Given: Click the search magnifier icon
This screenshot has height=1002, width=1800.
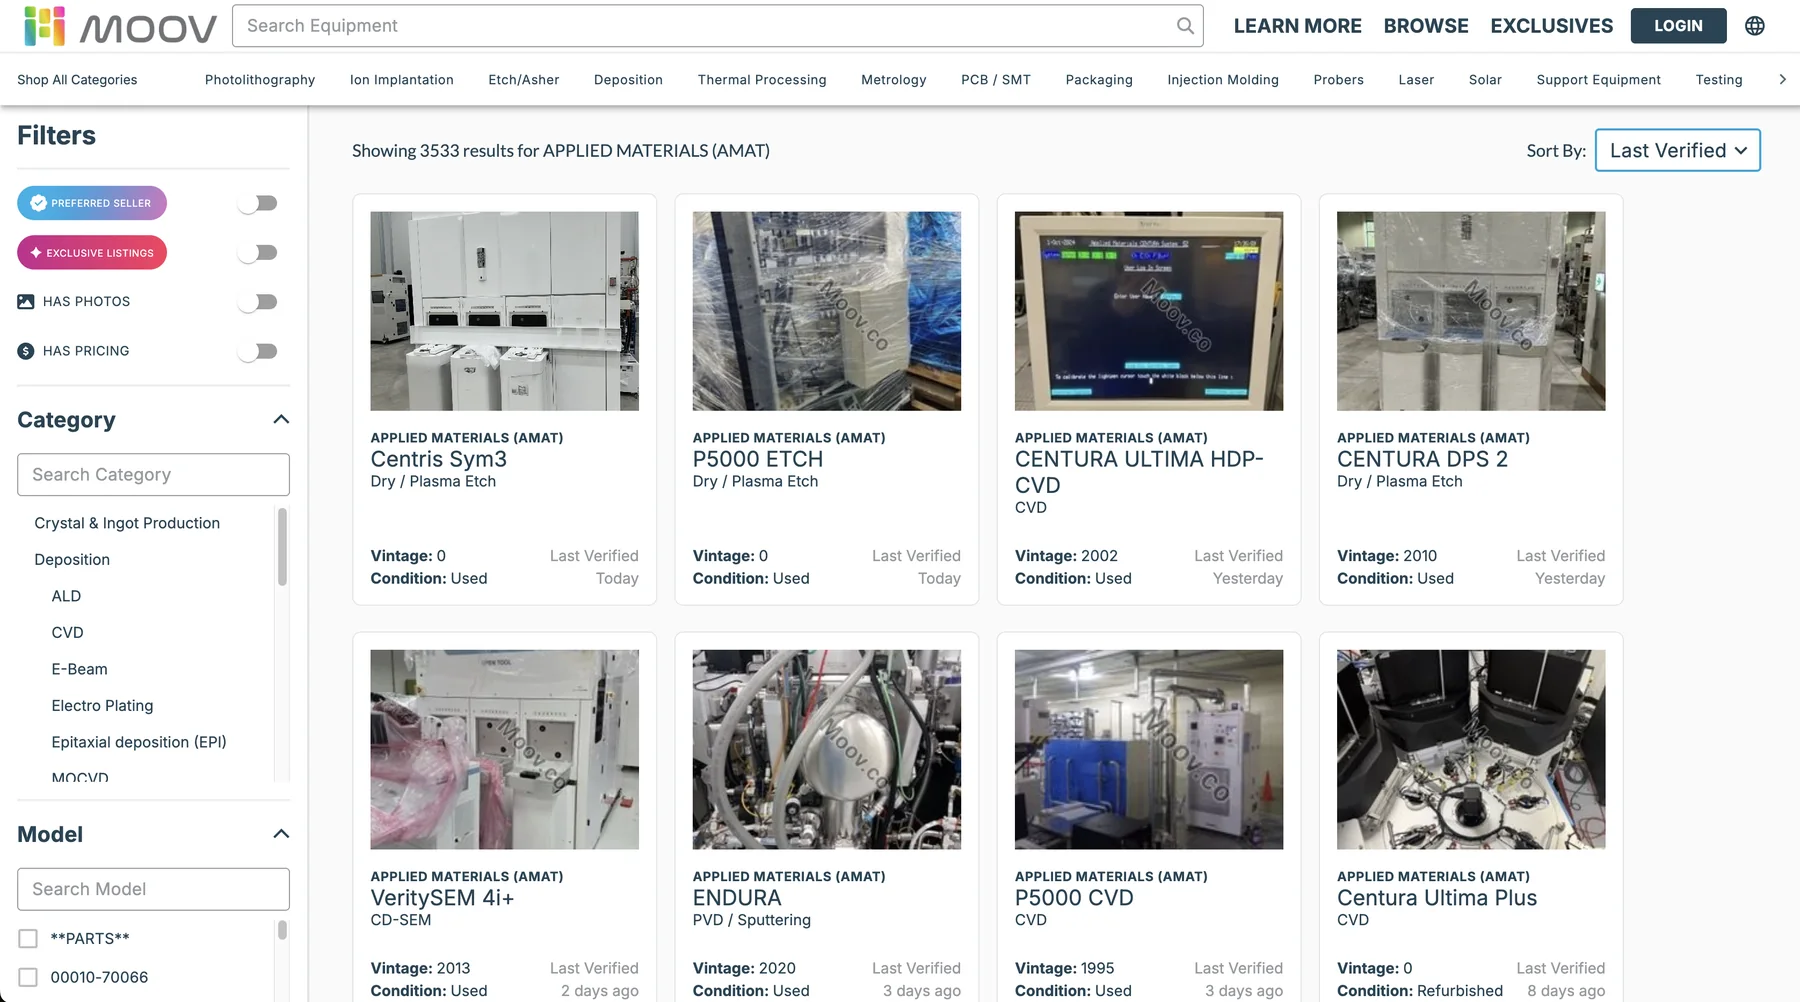Looking at the screenshot, I should 1185,26.
